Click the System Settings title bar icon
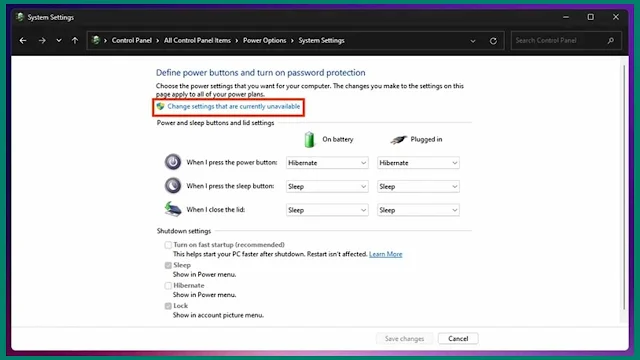640x360 pixels. [x=20, y=17]
